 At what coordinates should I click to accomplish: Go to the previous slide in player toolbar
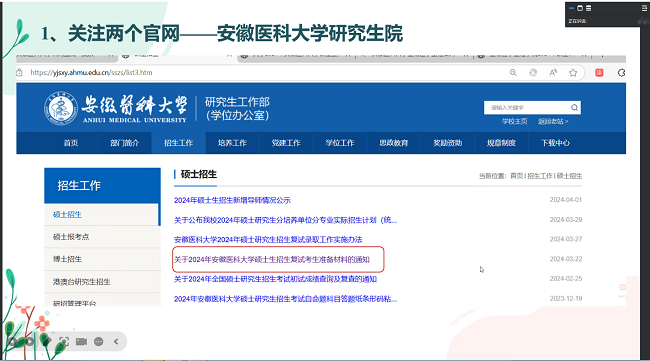(12, 342)
